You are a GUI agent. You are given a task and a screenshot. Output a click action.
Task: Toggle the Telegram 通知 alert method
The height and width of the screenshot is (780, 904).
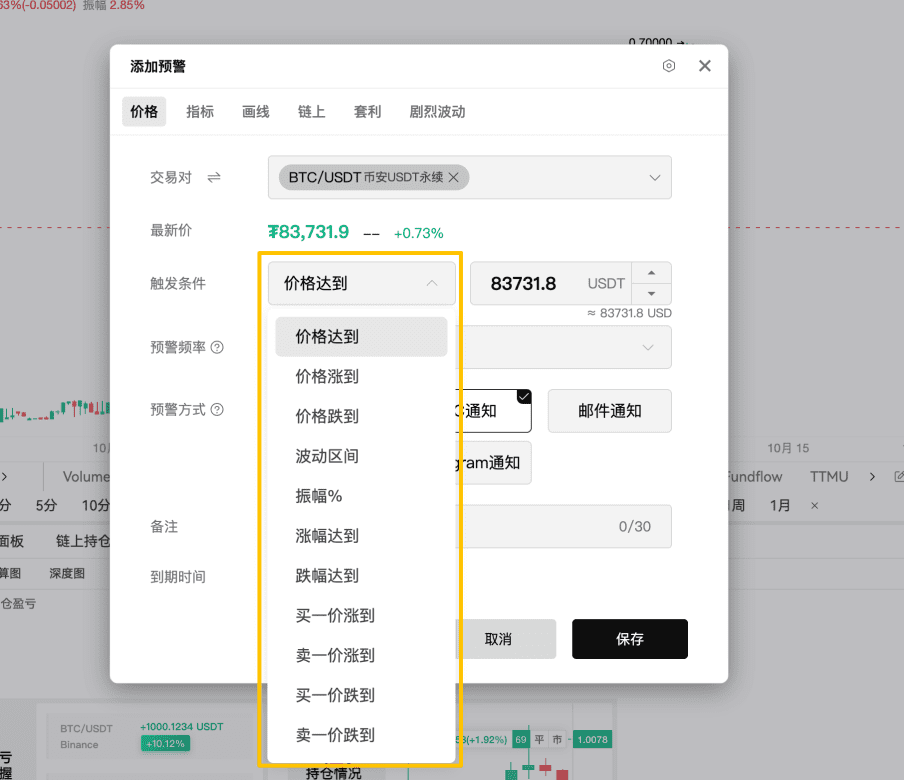(494, 462)
